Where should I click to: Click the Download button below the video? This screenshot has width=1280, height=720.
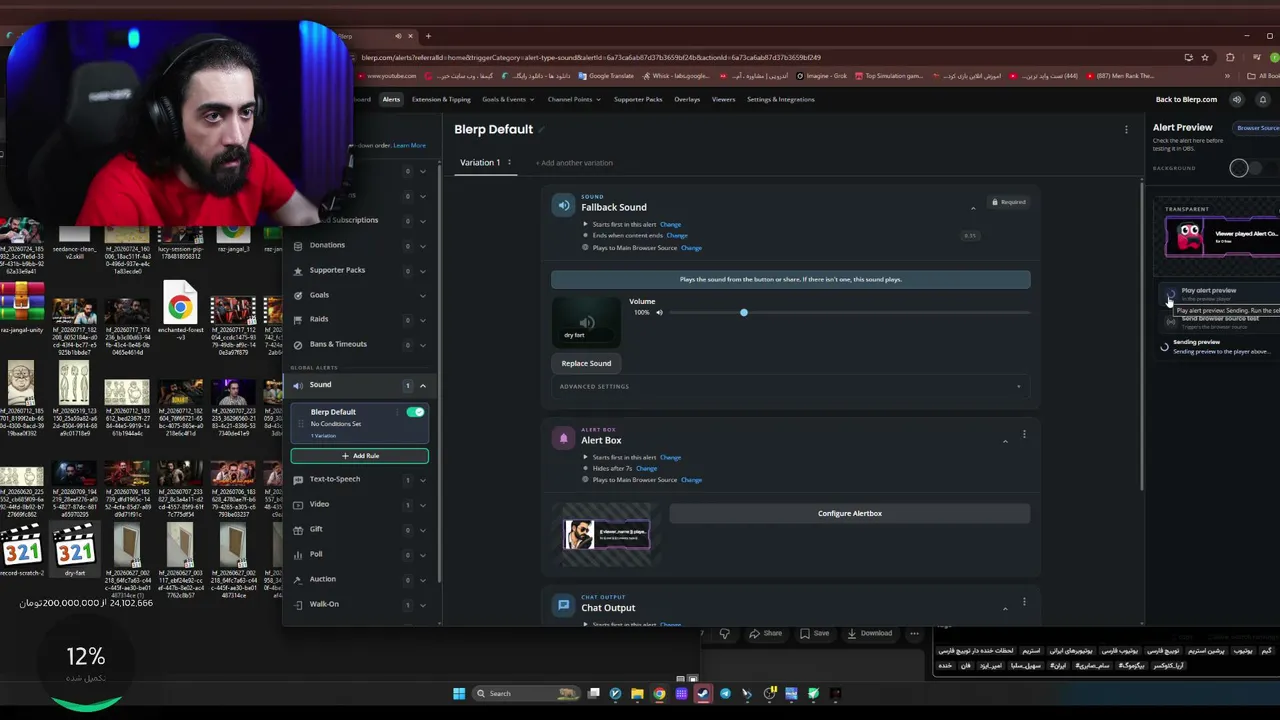pos(869,633)
